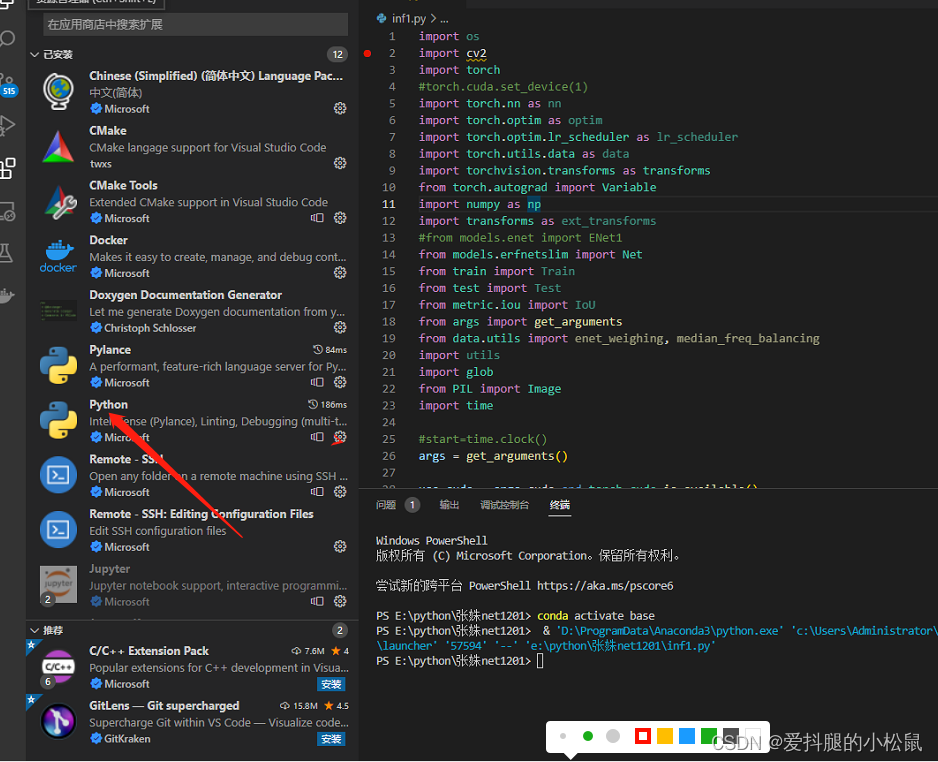Open gear menu for CMake extension
The width and height of the screenshot is (938, 762).
click(x=340, y=163)
